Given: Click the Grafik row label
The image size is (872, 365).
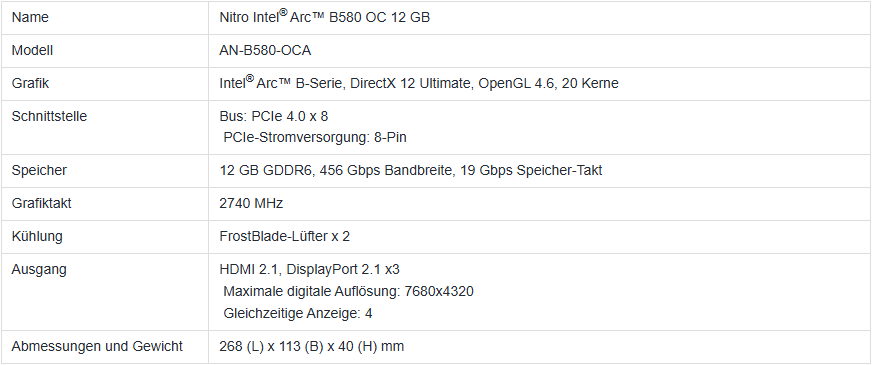Looking at the screenshot, I should [30, 83].
